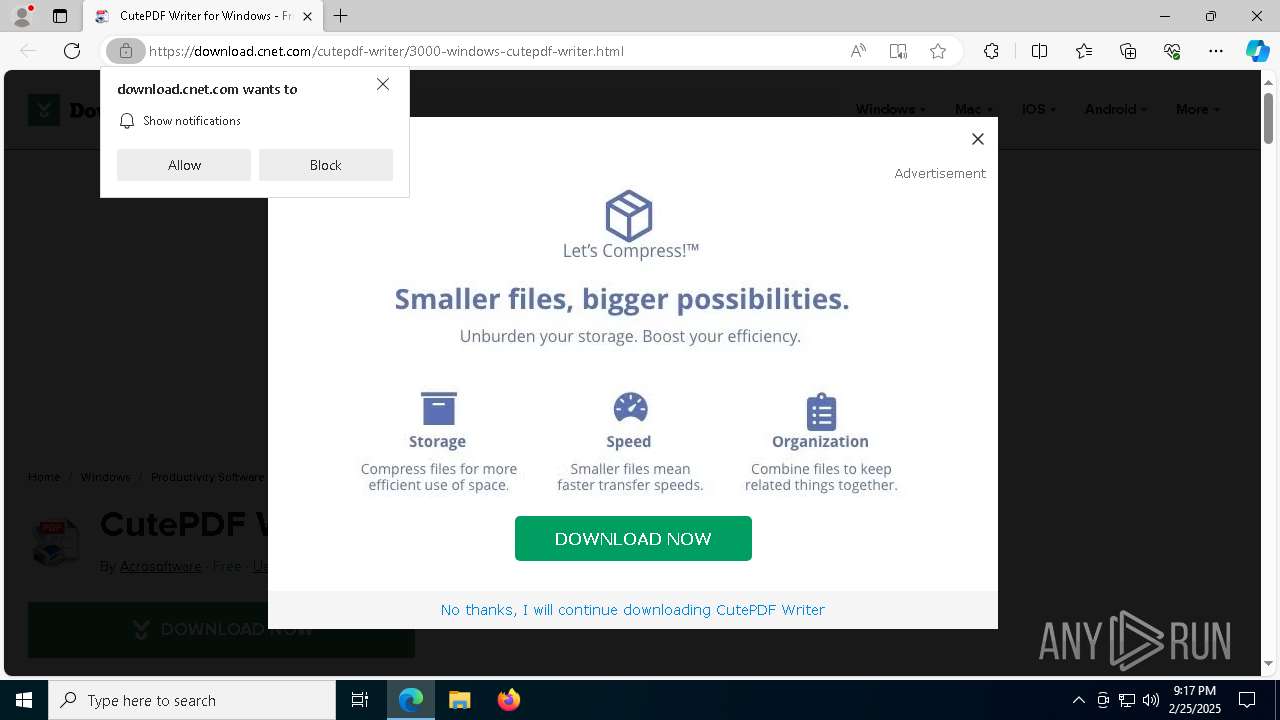The height and width of the screenshot is (720, 1280).
Task: Open browser Extensions icon
Action: click(991, 51)
